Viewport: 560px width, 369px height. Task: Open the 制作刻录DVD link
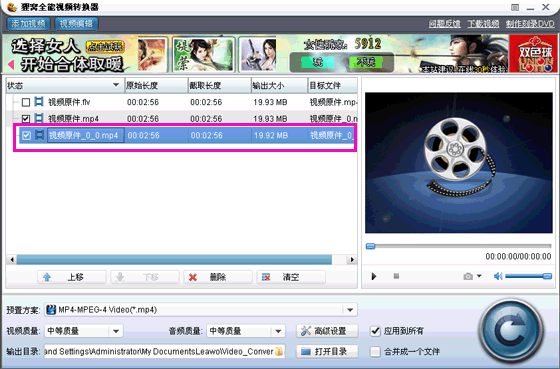click(x=530, y=24)
